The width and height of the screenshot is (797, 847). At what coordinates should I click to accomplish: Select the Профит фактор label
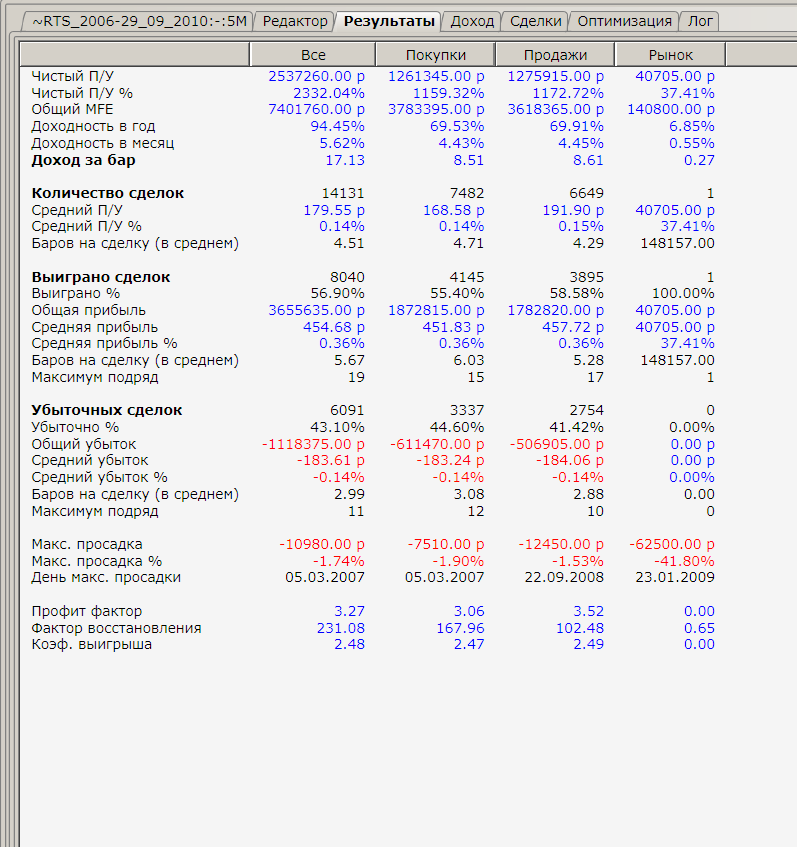tap(87, 611)
